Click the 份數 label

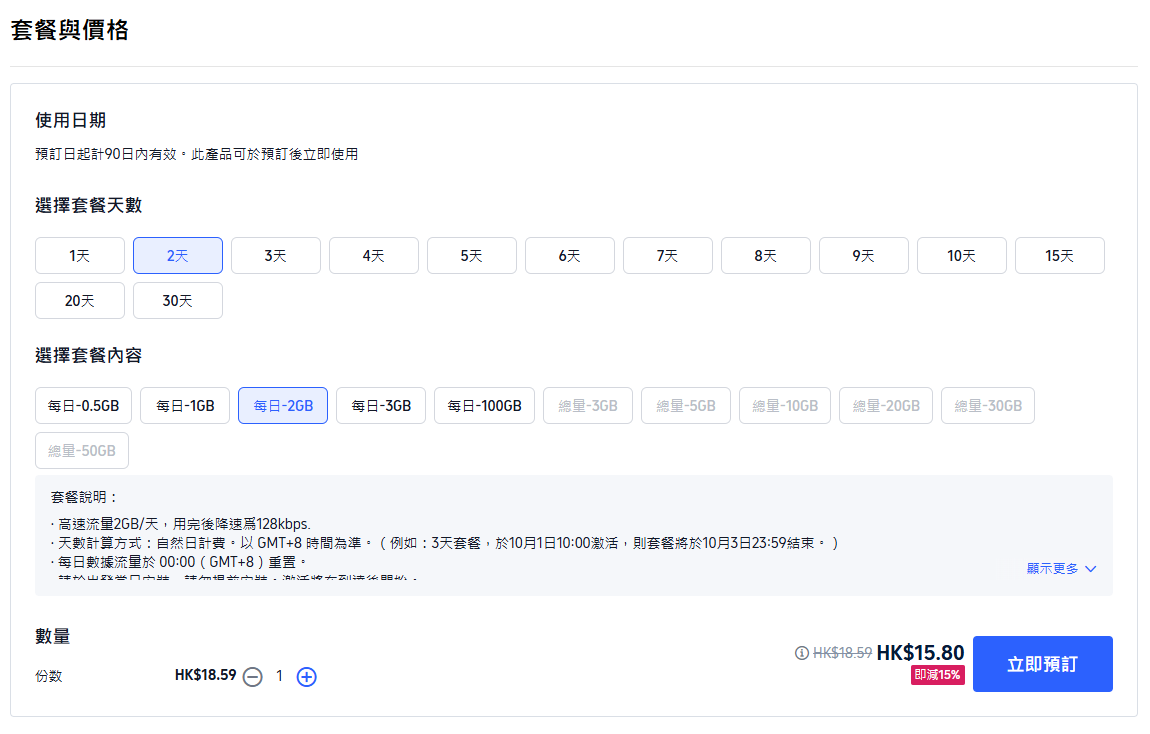(49, 676)
